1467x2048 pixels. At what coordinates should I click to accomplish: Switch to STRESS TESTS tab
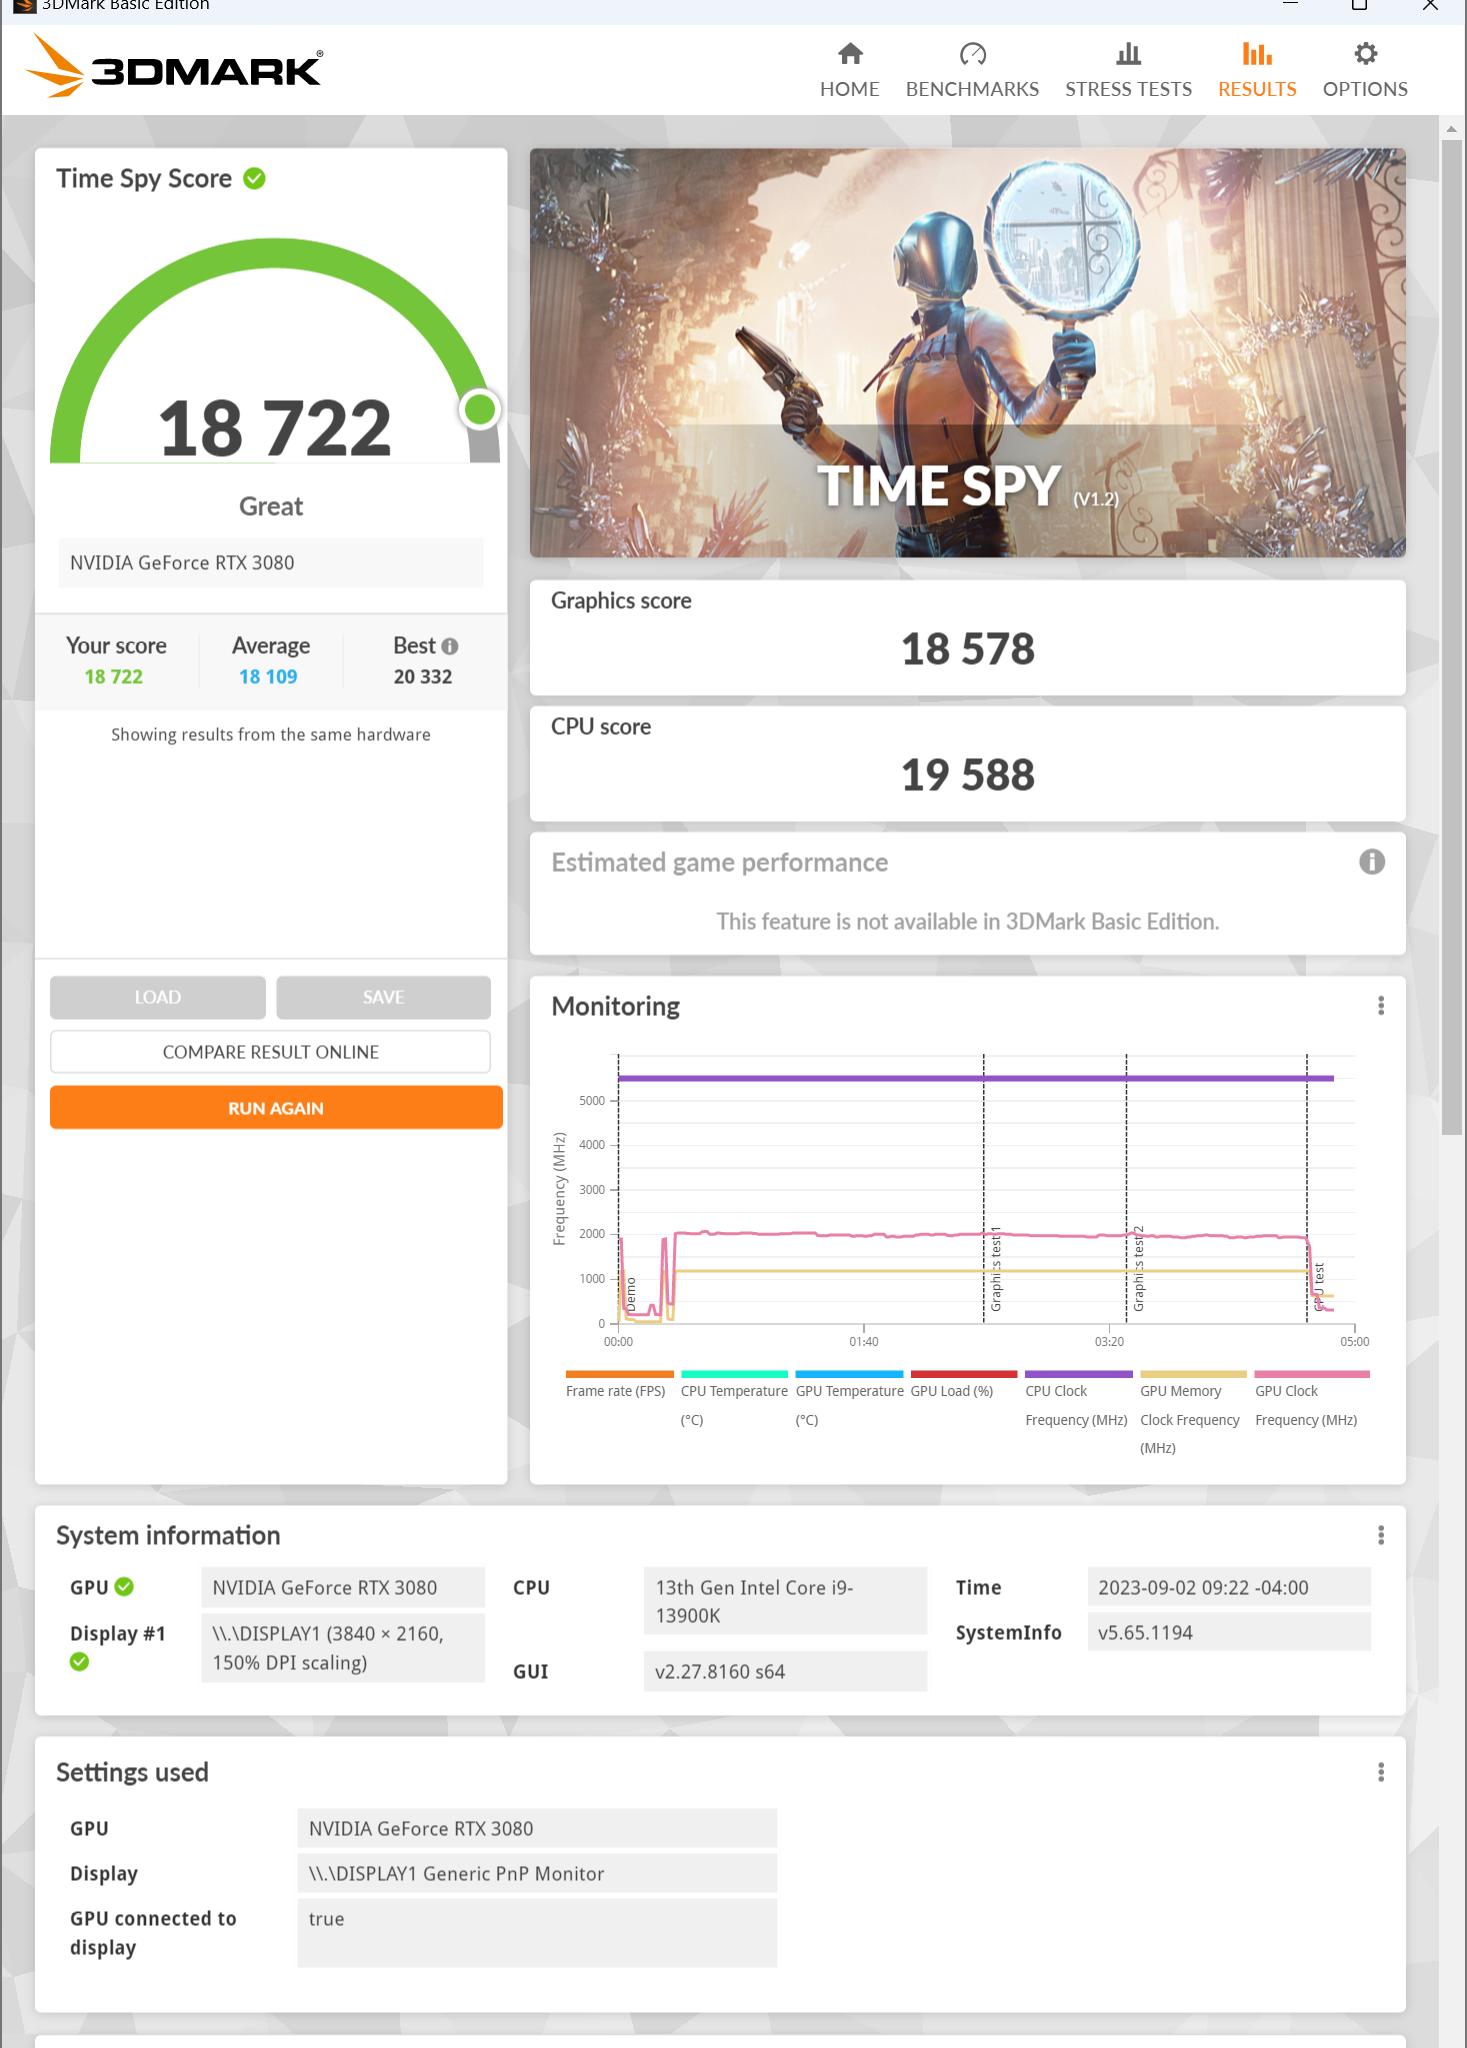1128,70
